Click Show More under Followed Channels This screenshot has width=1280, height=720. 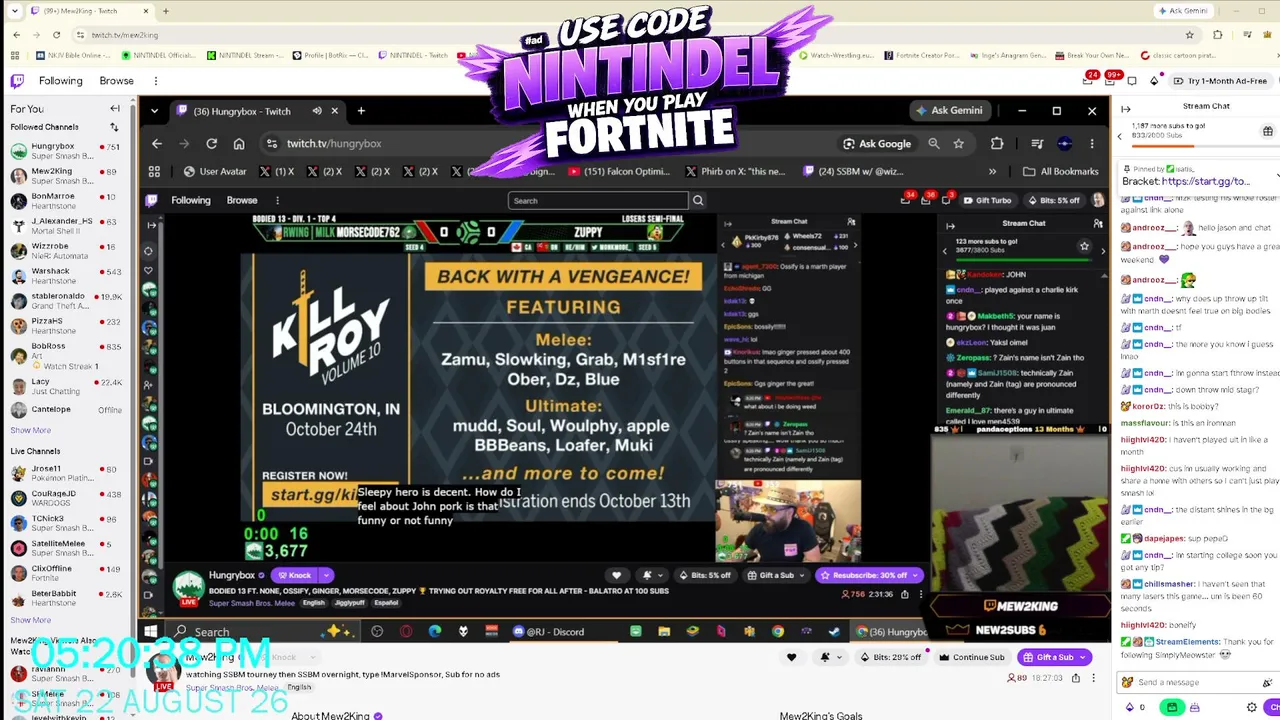(31, 431)
